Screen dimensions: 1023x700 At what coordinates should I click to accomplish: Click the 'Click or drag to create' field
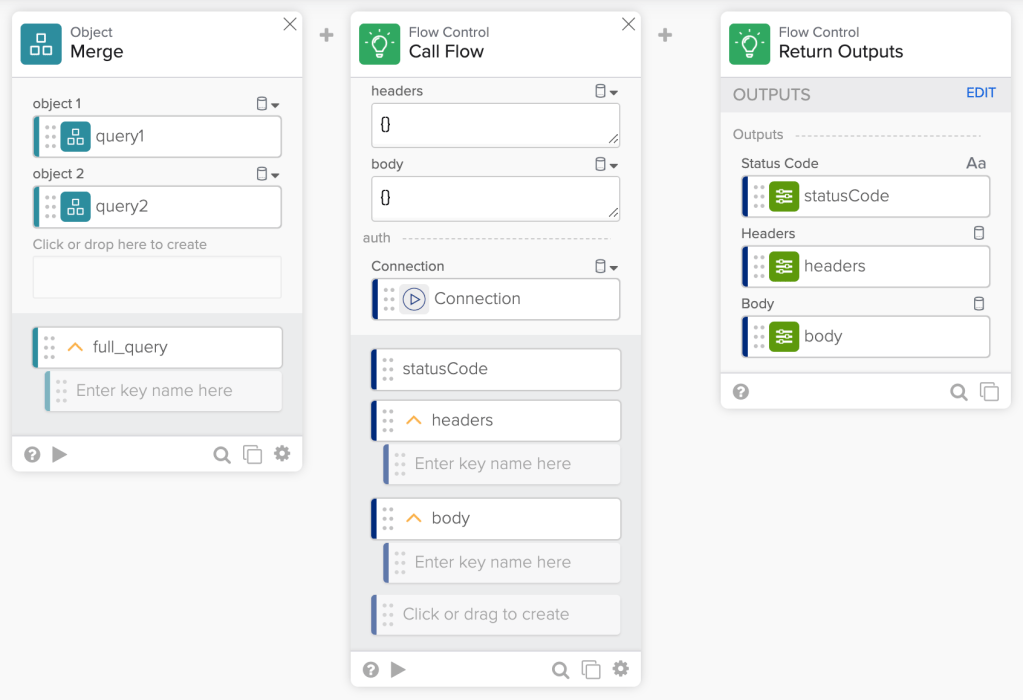495,615
